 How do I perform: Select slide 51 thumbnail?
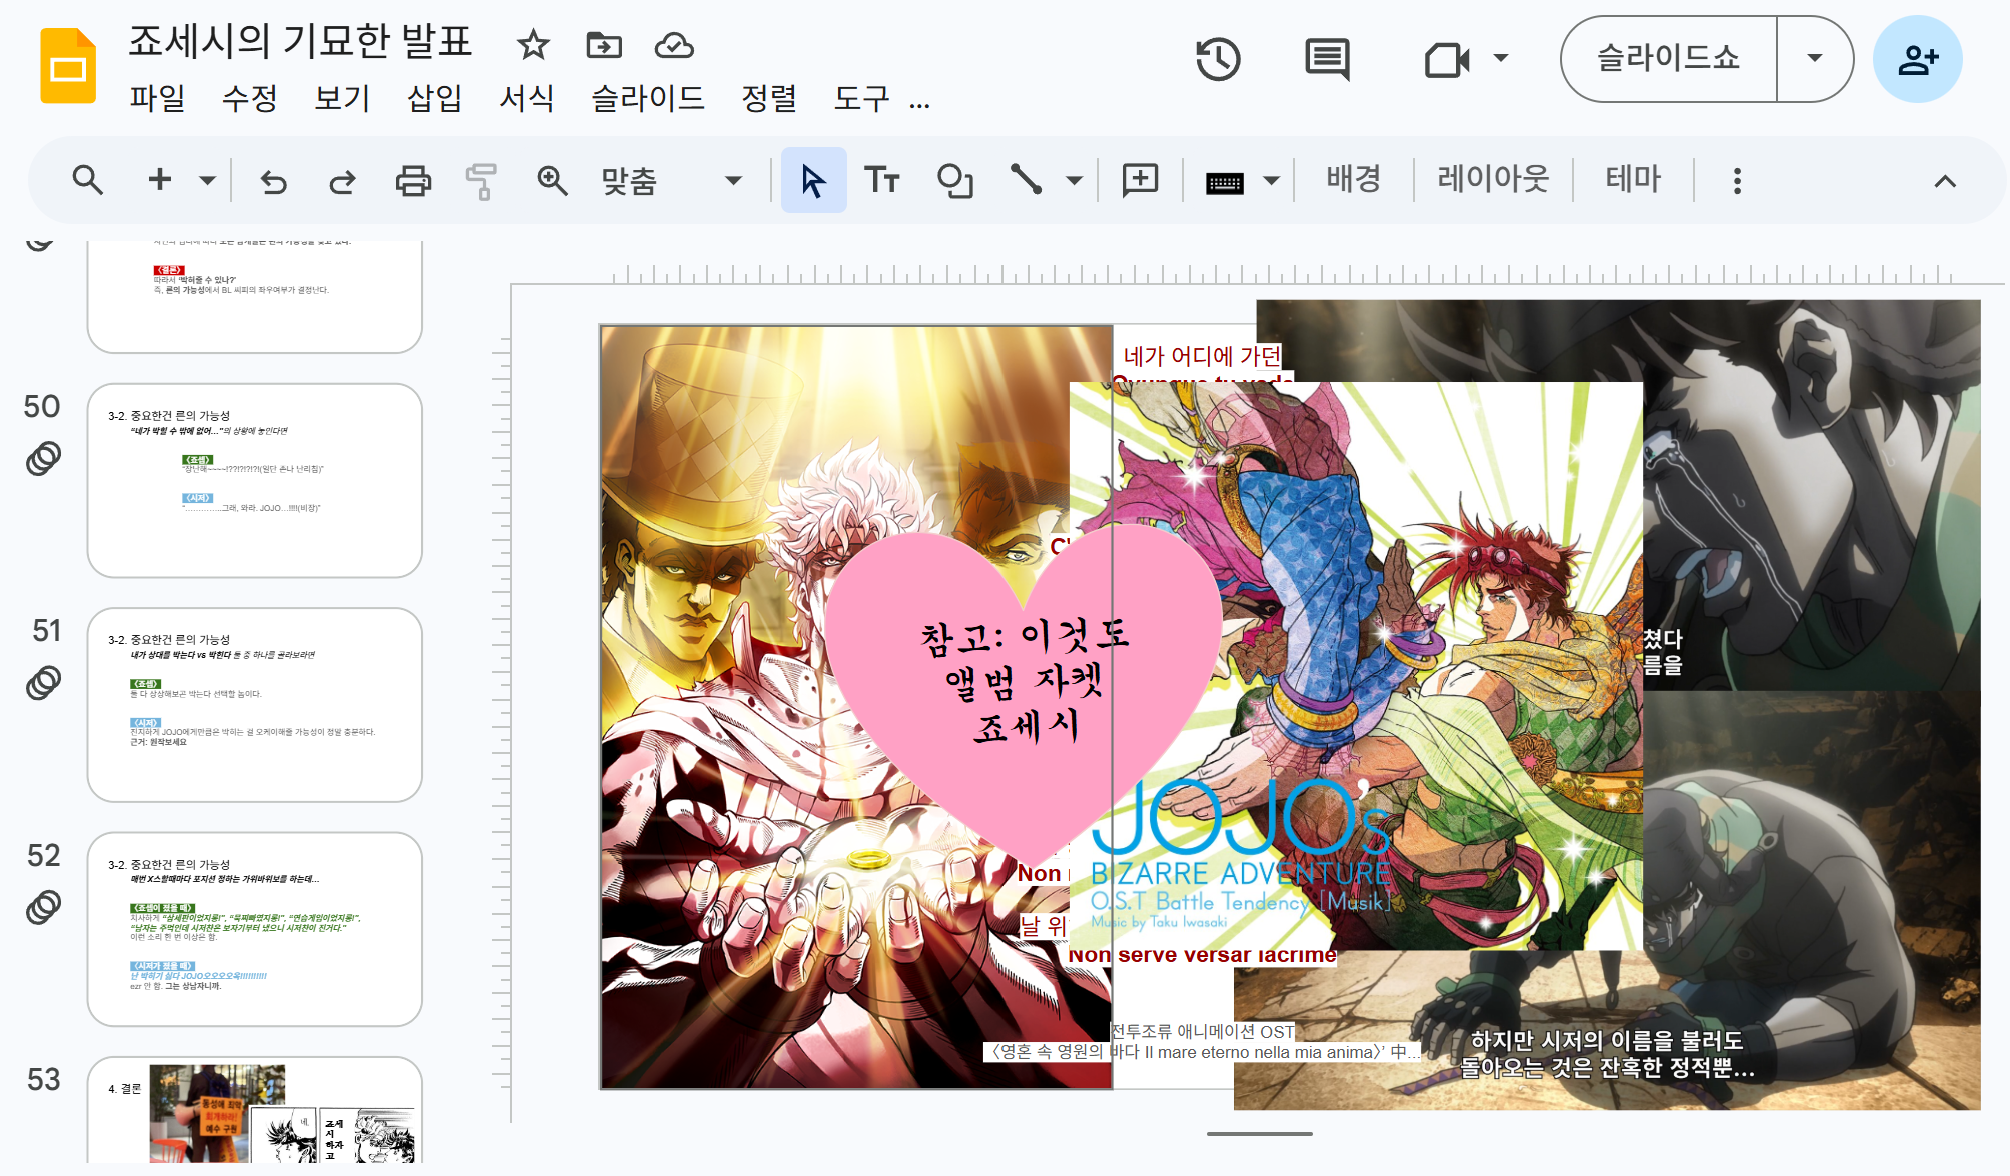(255, 704)
